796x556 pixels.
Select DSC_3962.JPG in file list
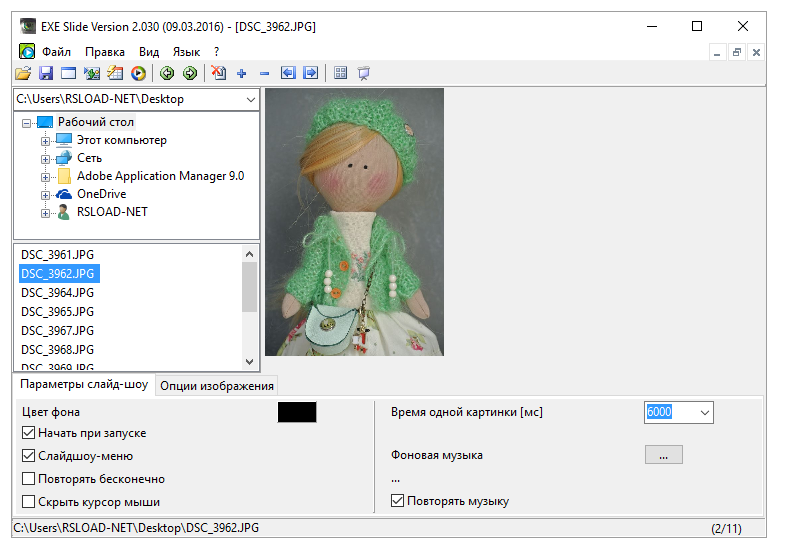pyautogui.click(x=59, y=274)
